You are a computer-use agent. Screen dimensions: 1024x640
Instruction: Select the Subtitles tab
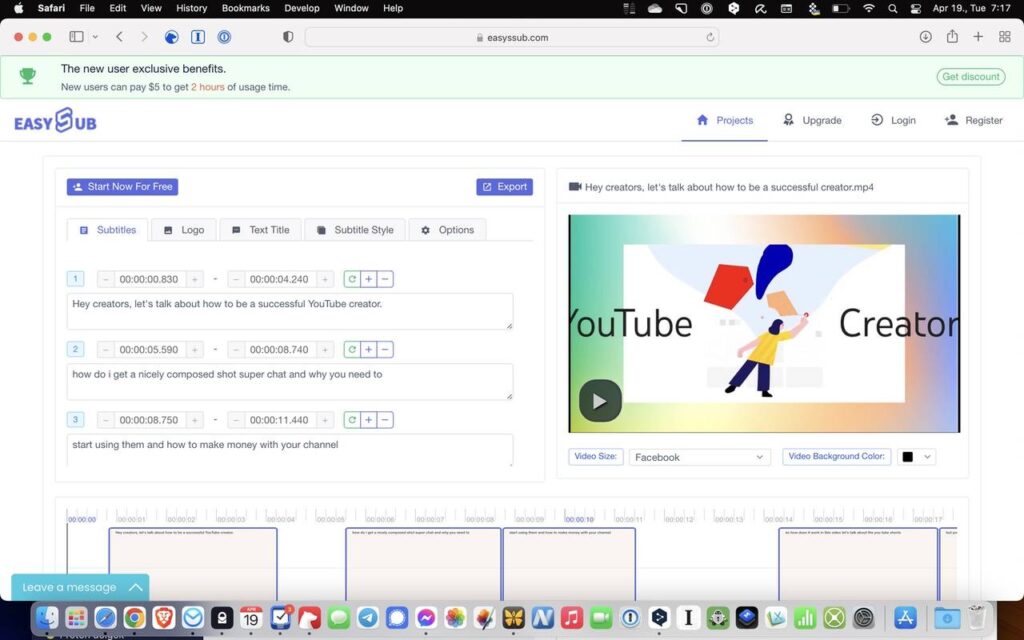point(108,230)
